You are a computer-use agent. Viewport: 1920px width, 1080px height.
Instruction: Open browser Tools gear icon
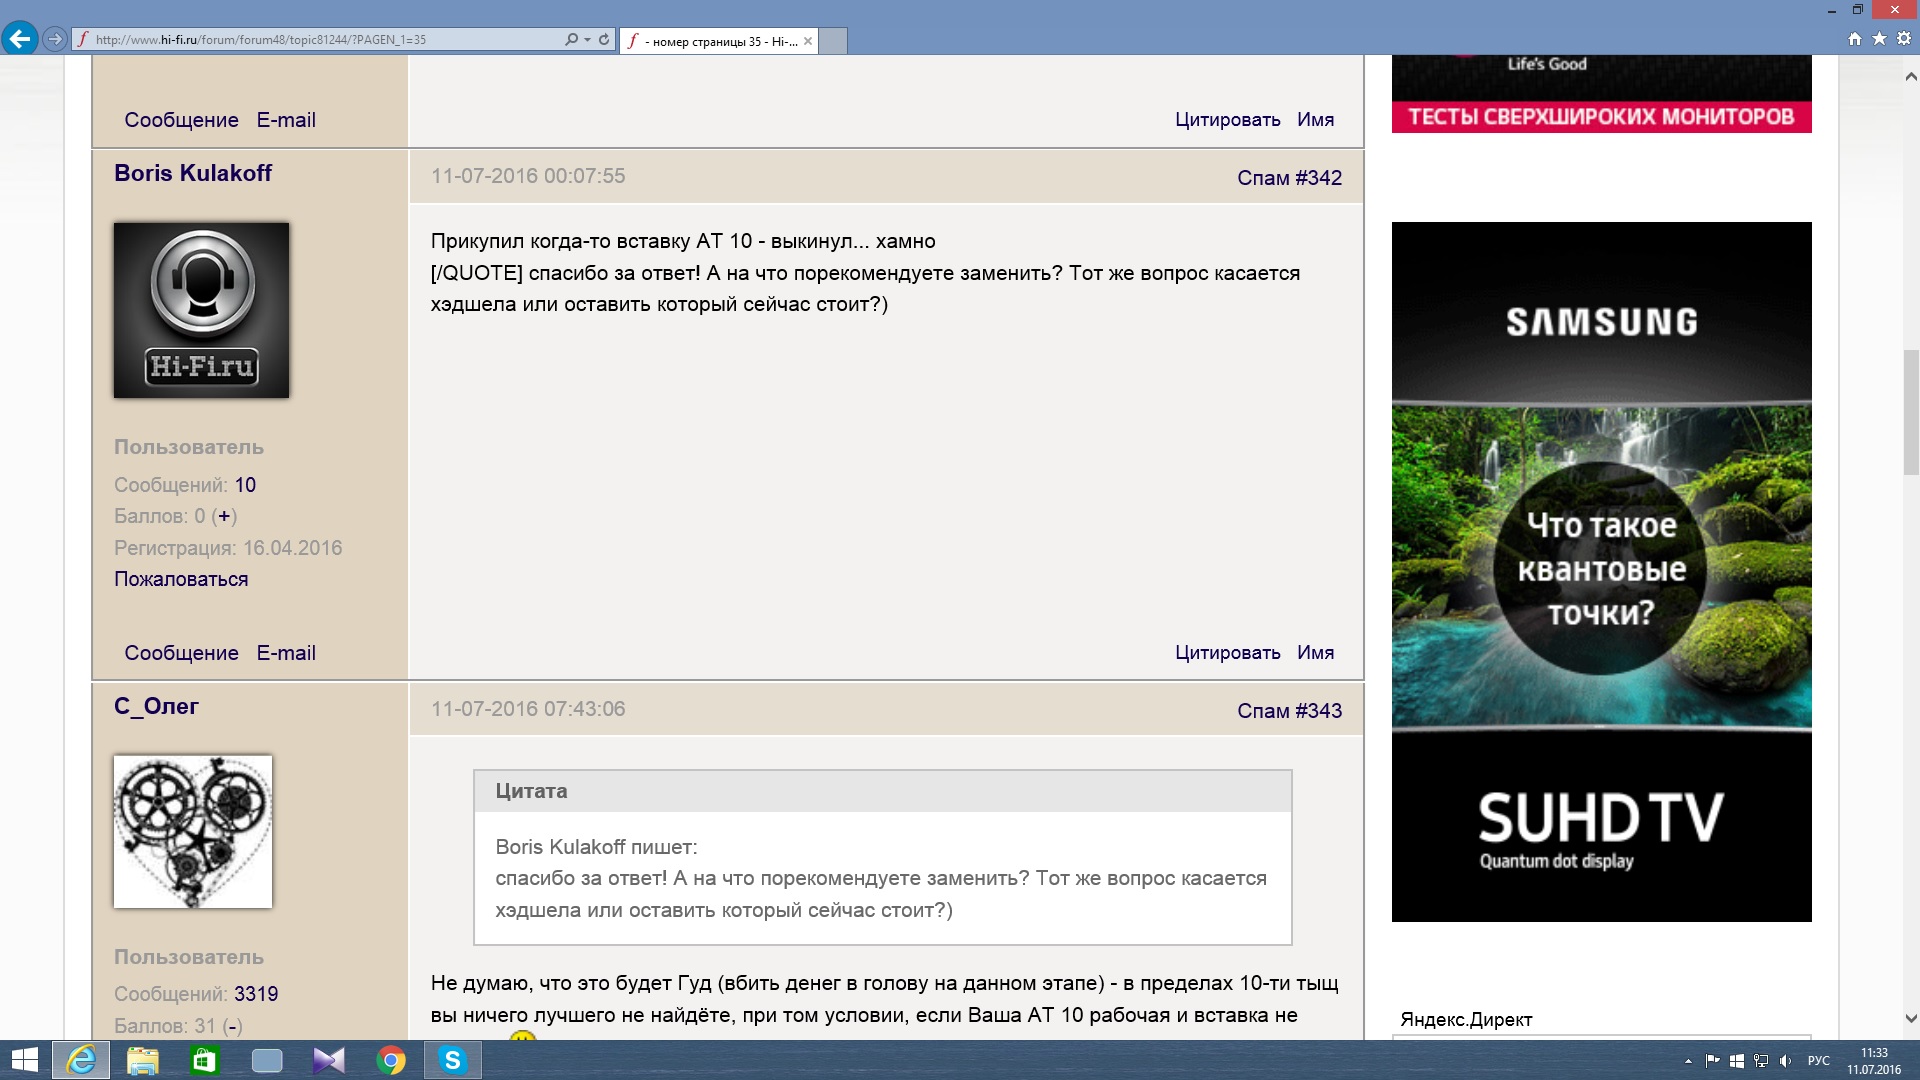(1904, 39)
